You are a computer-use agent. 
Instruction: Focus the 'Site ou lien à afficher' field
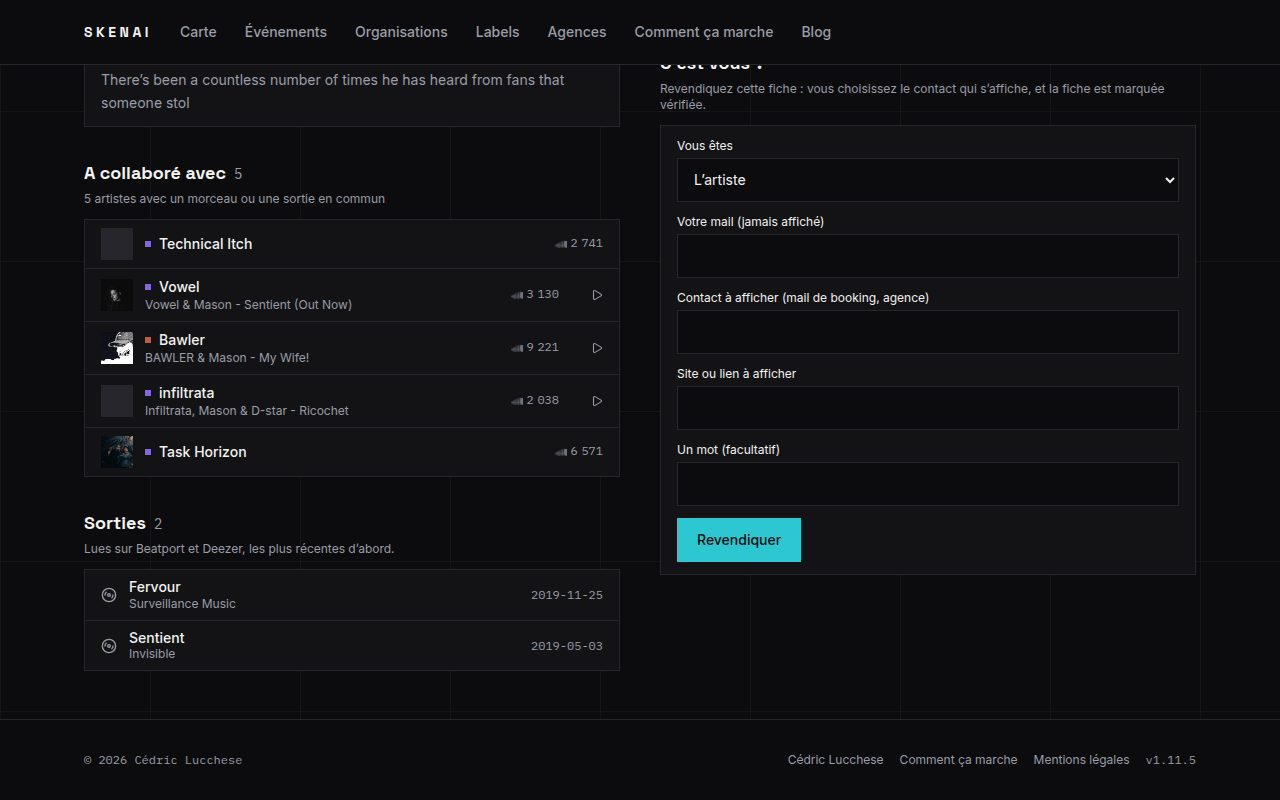click(928, 408)
